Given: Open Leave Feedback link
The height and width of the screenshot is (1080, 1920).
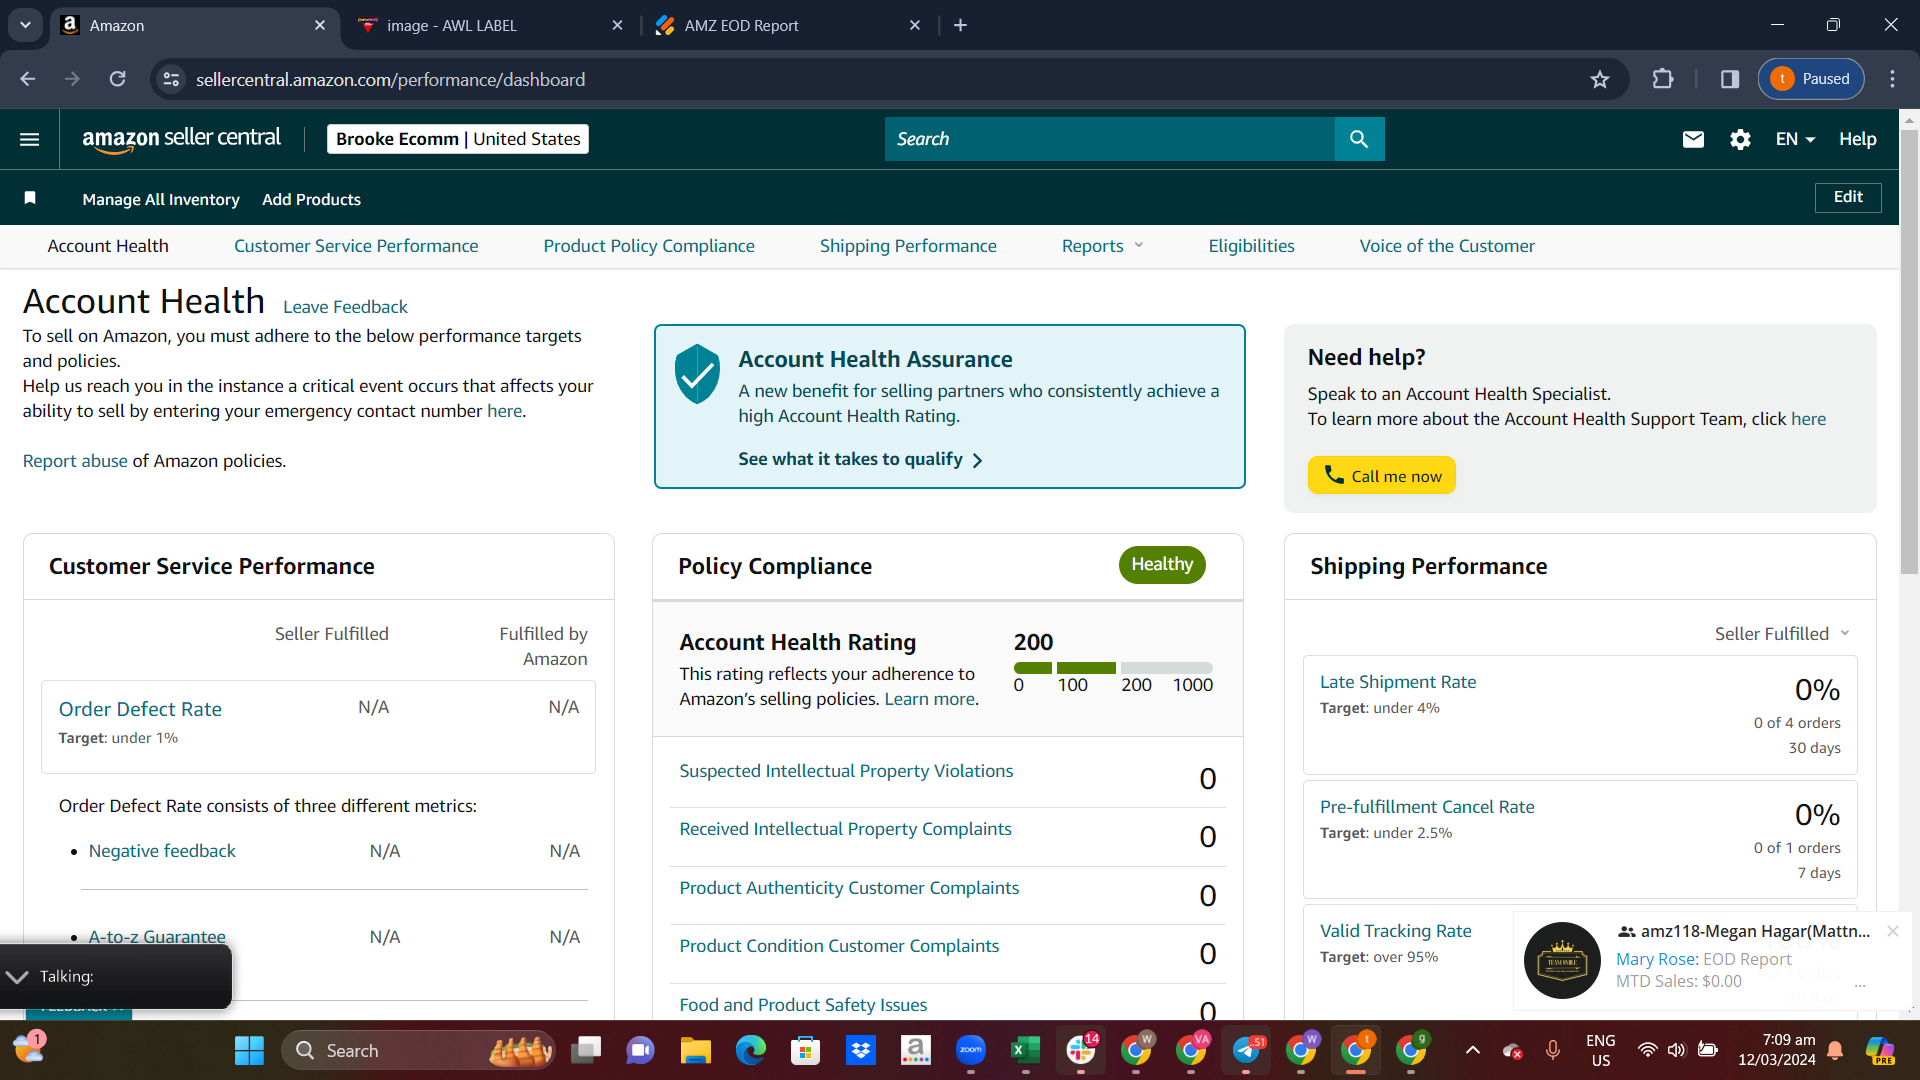Looking at the screenshot, I should click(345, 307).
